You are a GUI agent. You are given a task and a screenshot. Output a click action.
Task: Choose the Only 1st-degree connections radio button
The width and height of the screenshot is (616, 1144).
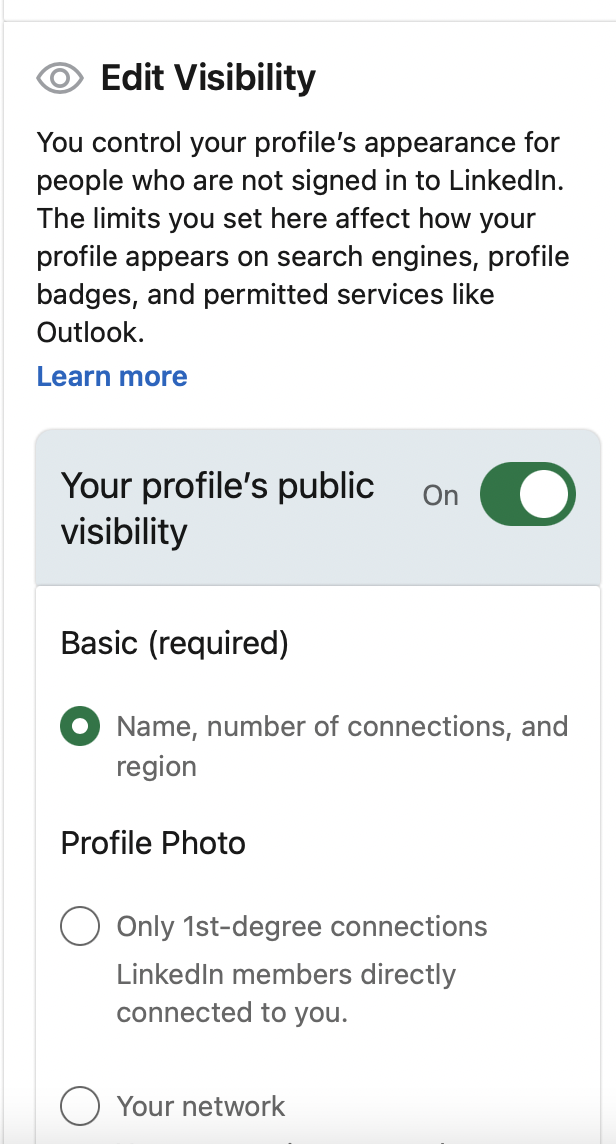coord(80,927)
